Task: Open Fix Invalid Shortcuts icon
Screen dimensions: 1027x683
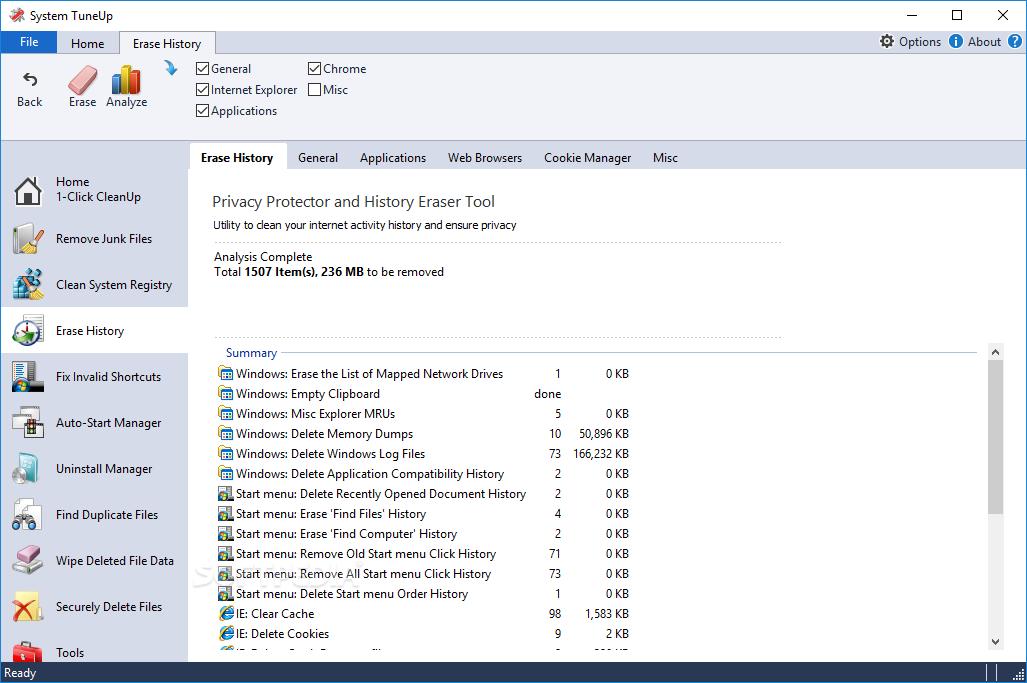Action: pos(28,377)
